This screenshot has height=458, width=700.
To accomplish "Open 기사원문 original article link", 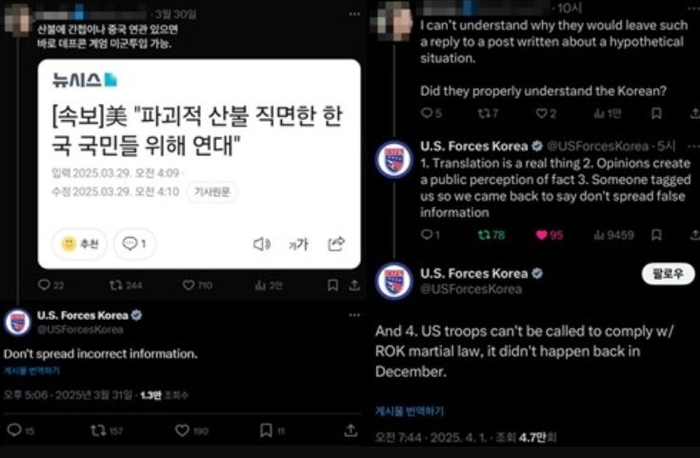I will [212, 192].
